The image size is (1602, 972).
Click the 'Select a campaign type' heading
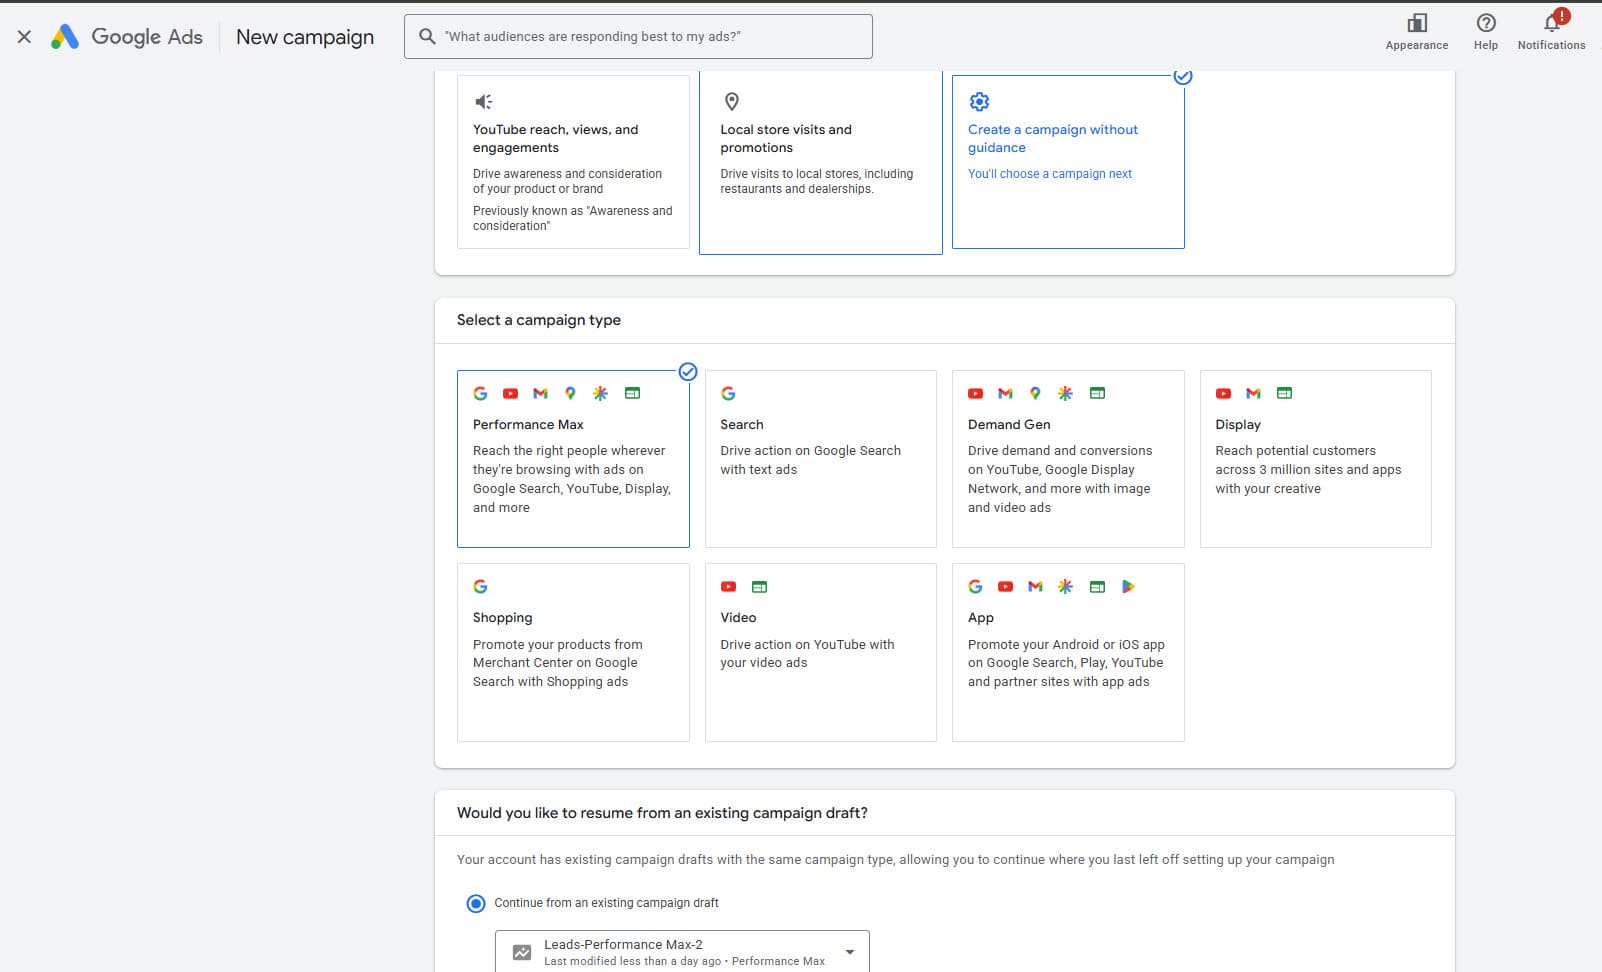point(538,320)
